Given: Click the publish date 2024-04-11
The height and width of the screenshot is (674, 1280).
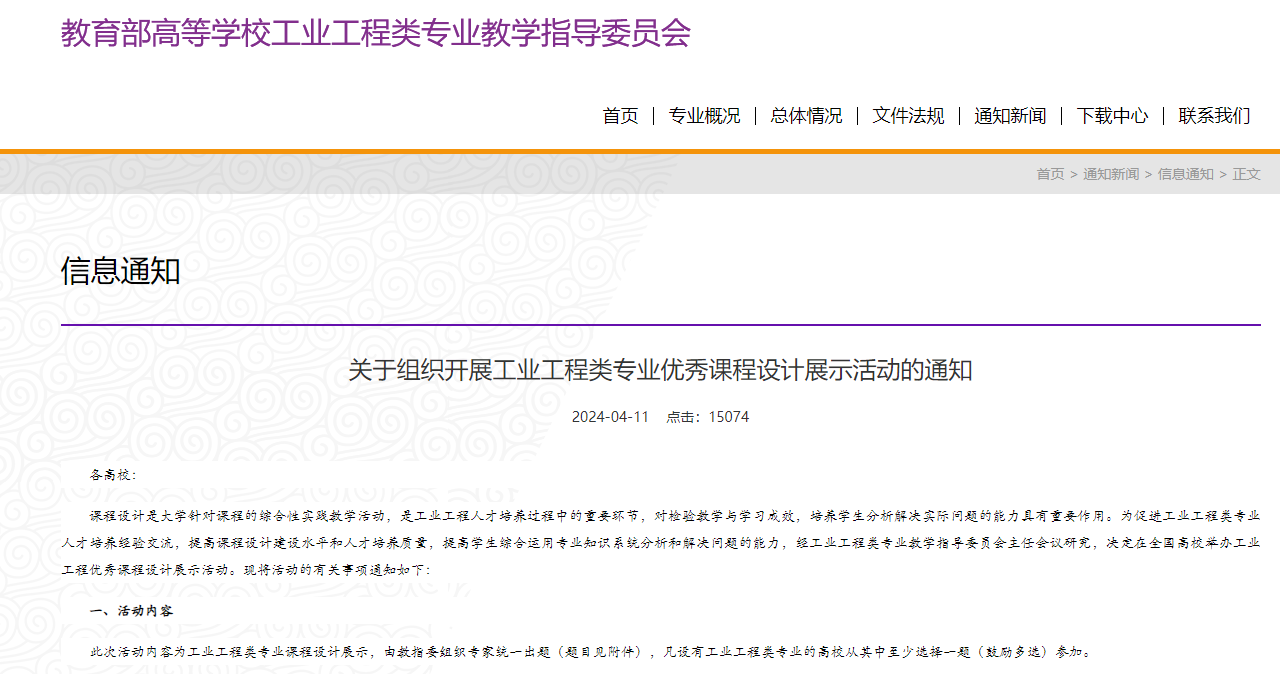Looking at the screenshot, I should coord(610,417).
